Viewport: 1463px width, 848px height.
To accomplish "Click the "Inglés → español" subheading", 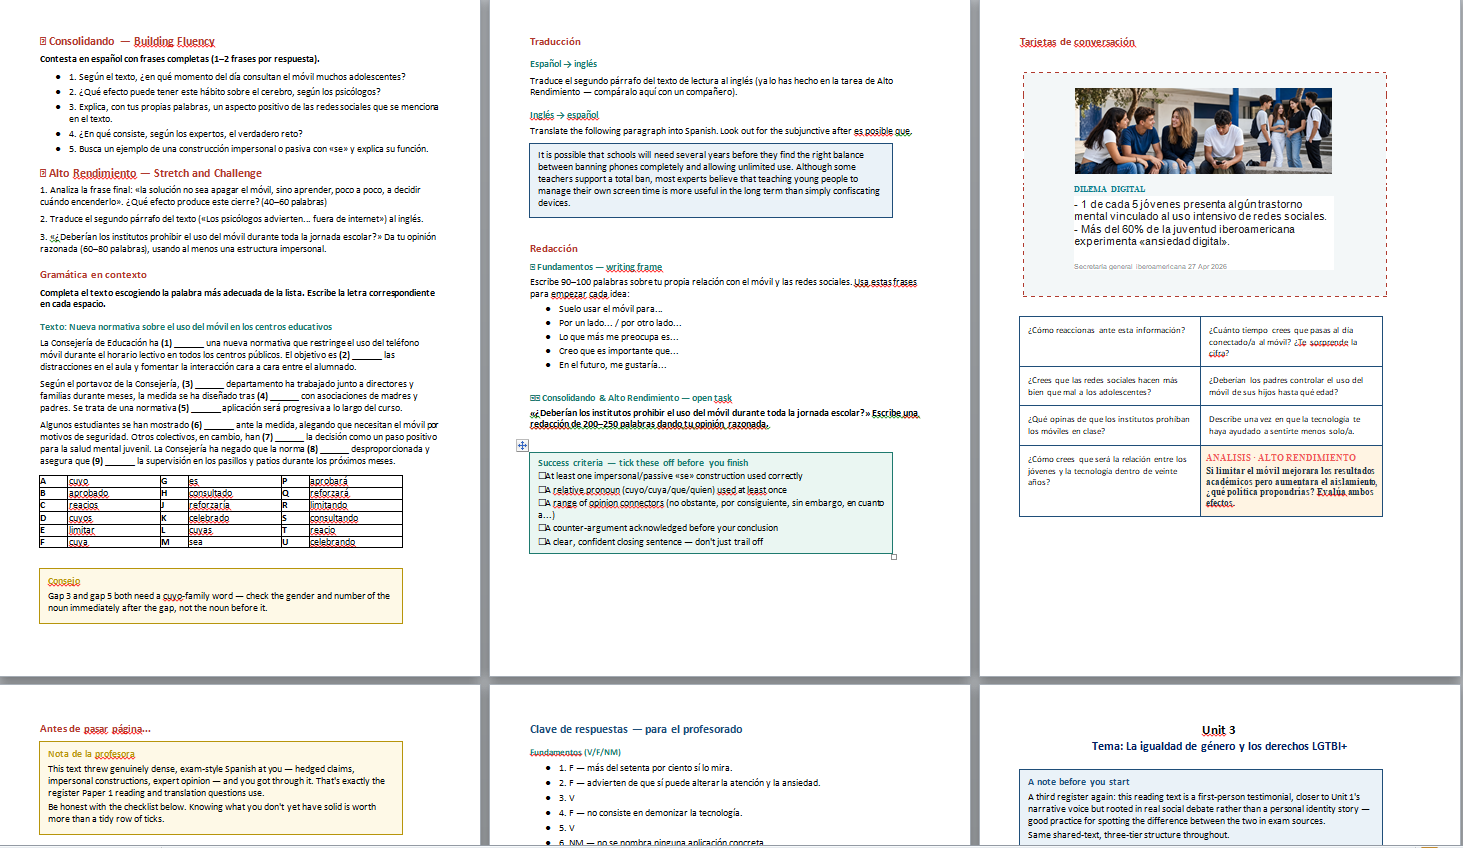I will click(564, 115).
